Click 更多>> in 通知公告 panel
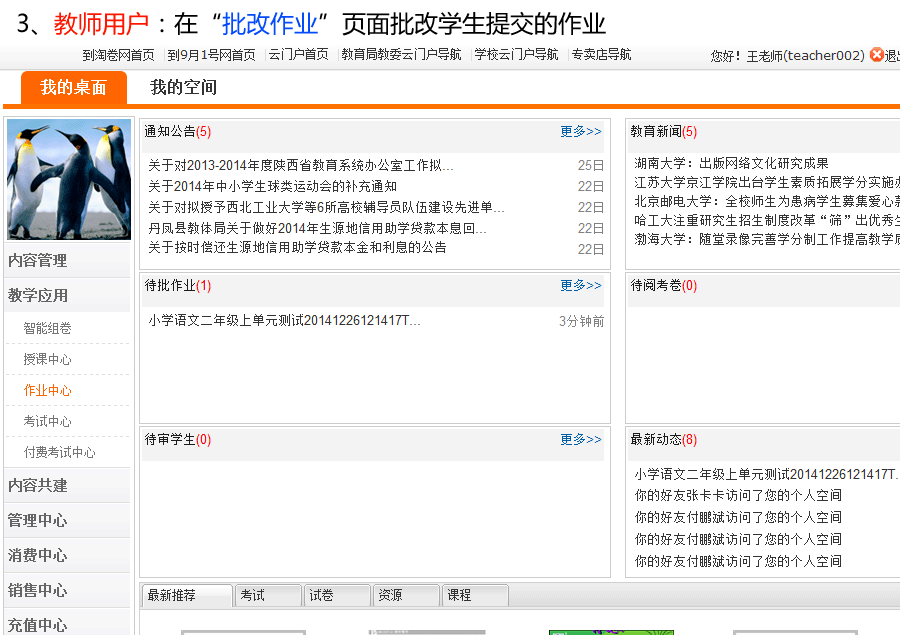Viewport: 900px width, 635px height. tap(581, 132)
